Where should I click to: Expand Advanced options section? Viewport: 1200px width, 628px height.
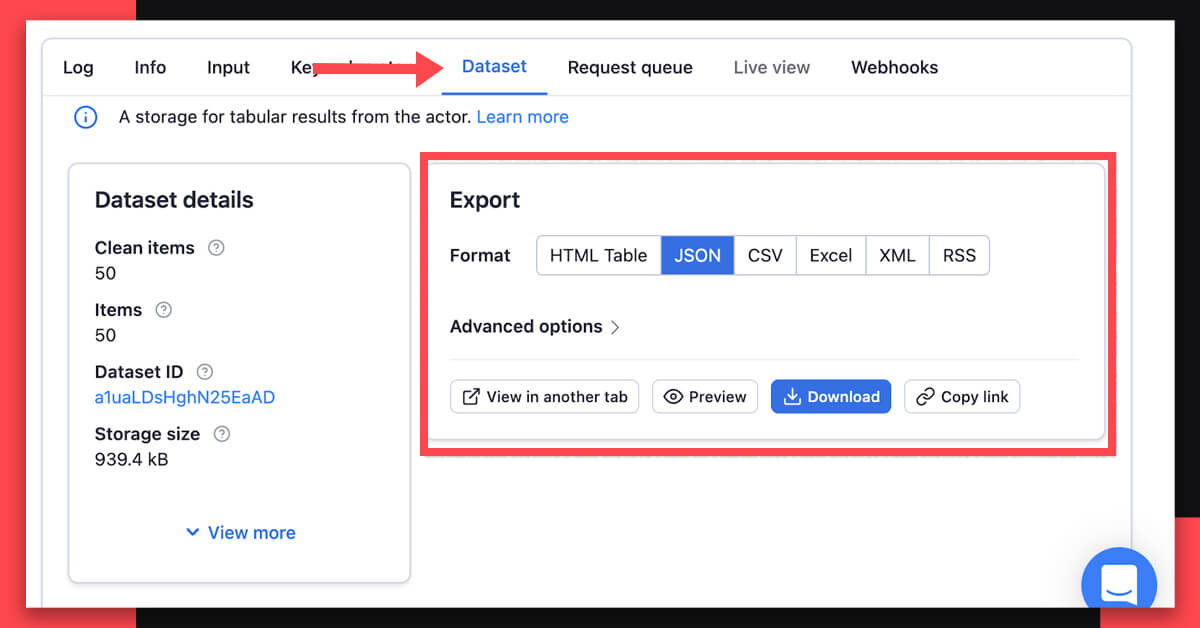[535, 327]
